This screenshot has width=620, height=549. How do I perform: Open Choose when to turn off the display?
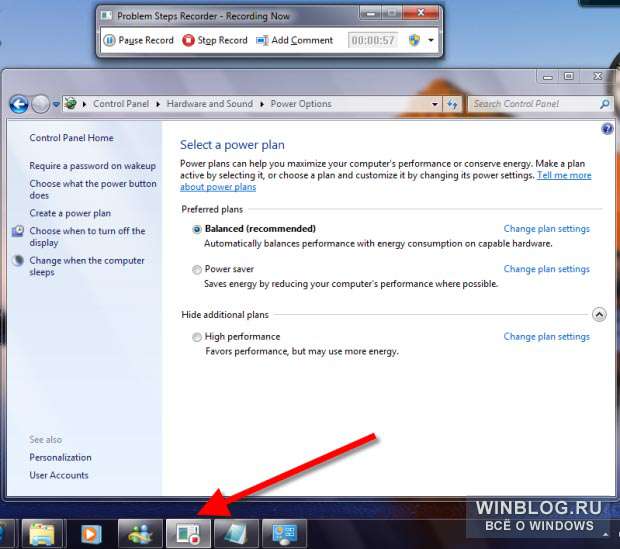click(87, 237)
